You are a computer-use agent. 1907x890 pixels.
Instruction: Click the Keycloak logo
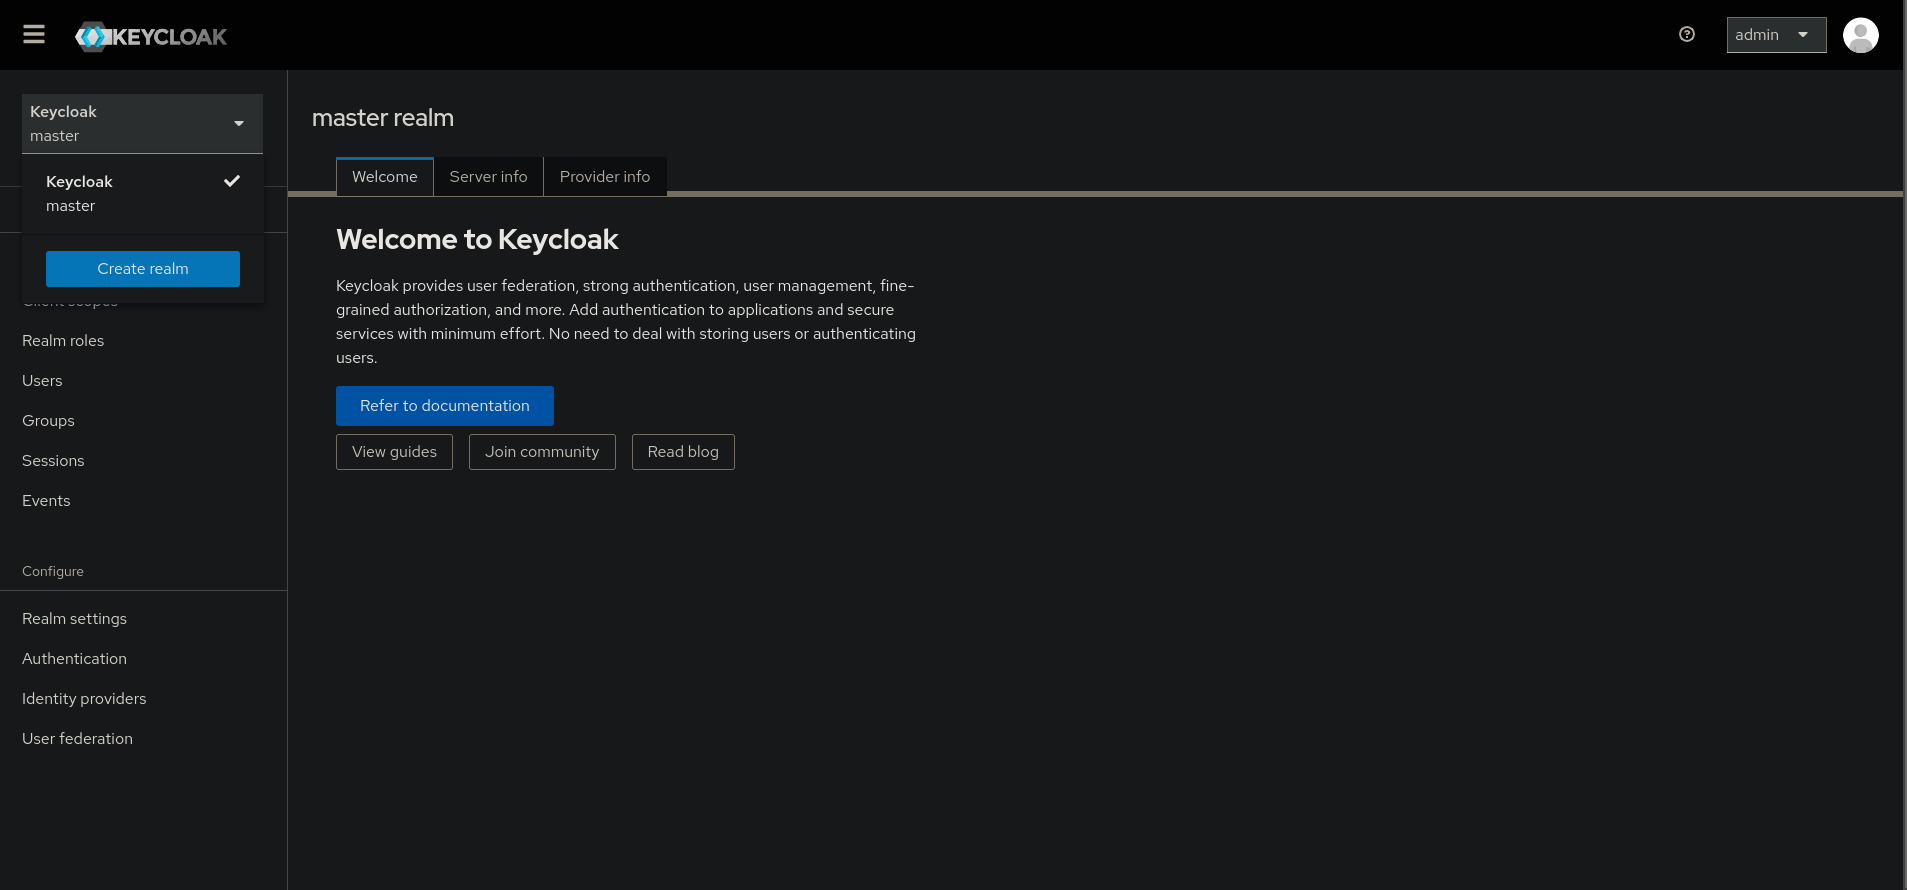(151, 37)
